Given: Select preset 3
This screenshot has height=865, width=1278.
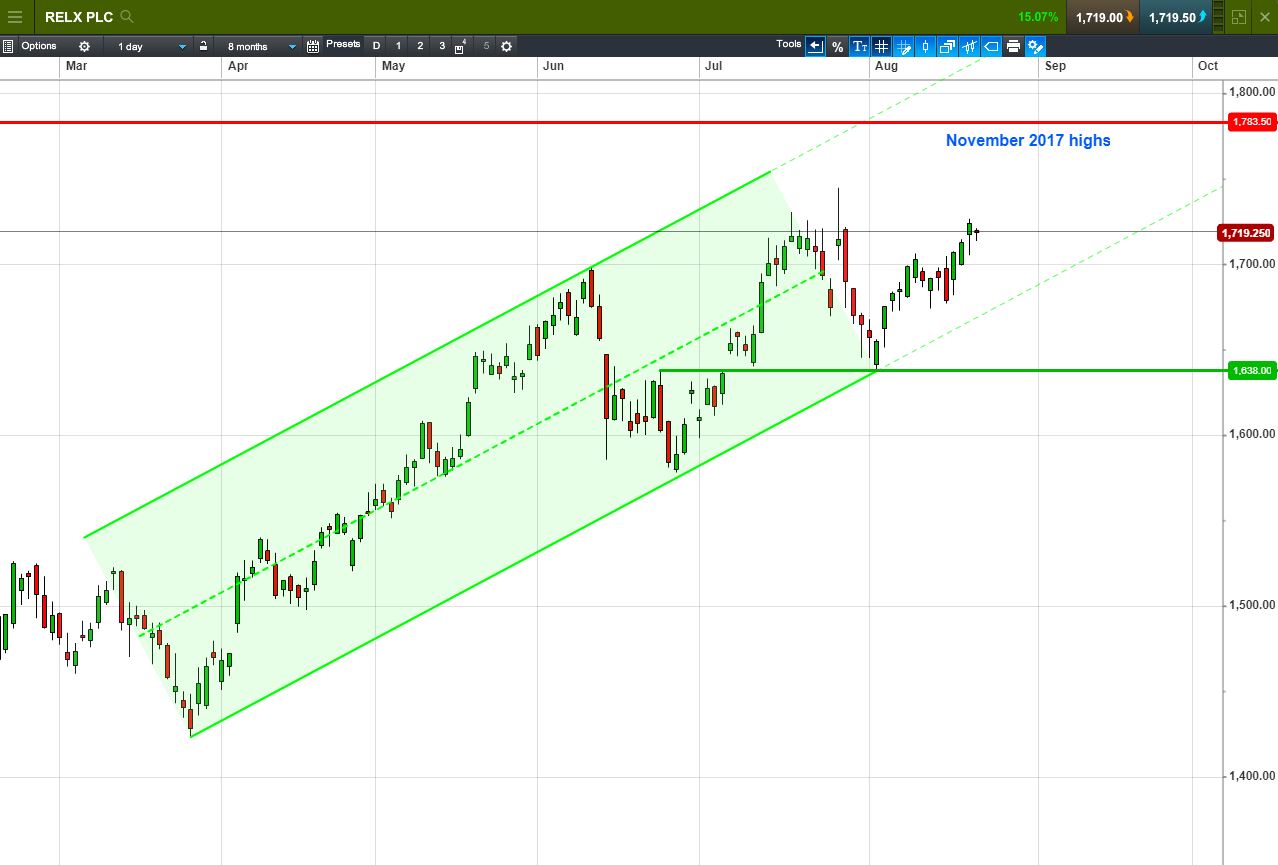Looking at the screenshot, I should click(x=442, y=46).
